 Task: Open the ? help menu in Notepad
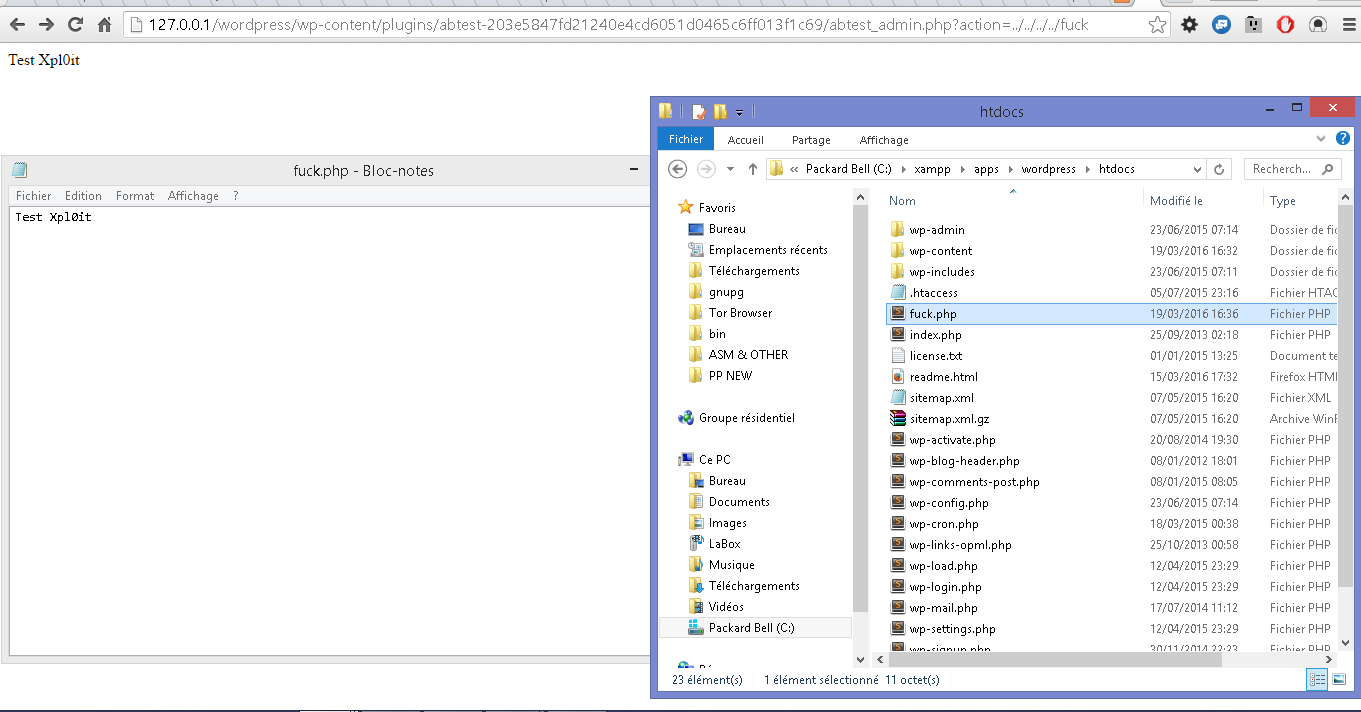[236, 196]
